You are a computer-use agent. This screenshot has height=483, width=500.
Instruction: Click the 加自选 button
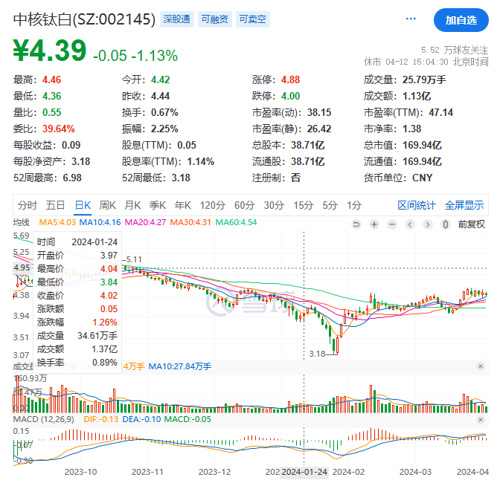[461, 20]
